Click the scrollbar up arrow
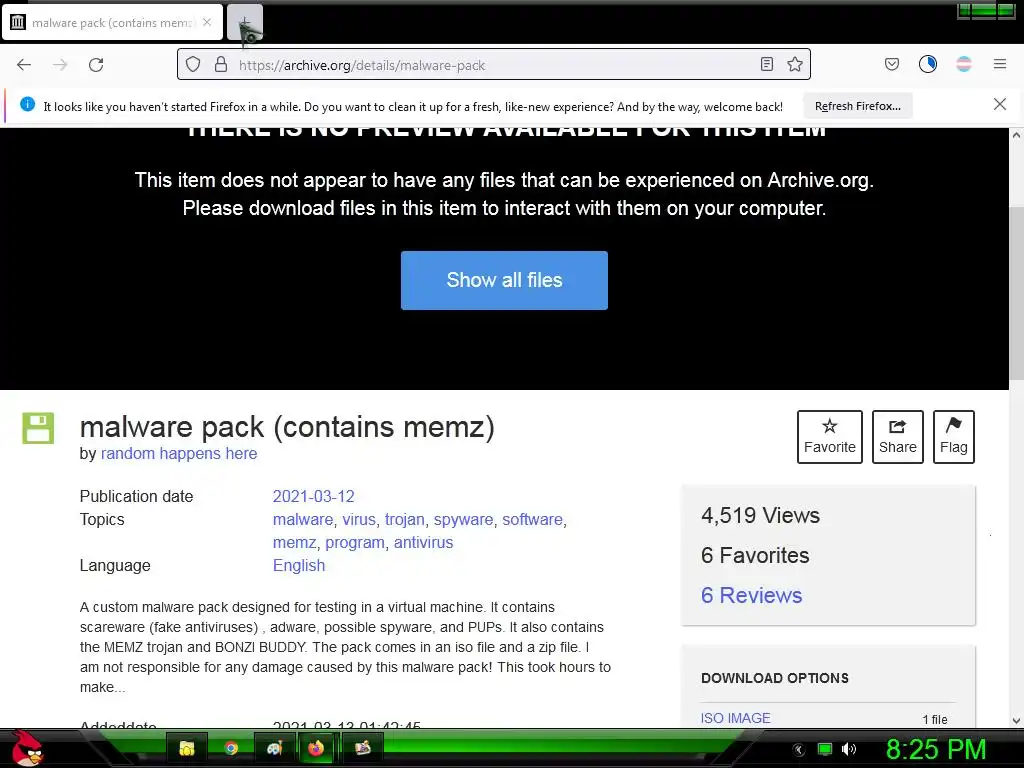This screenshot has width=1024, height=768. tap(1016, 135)
